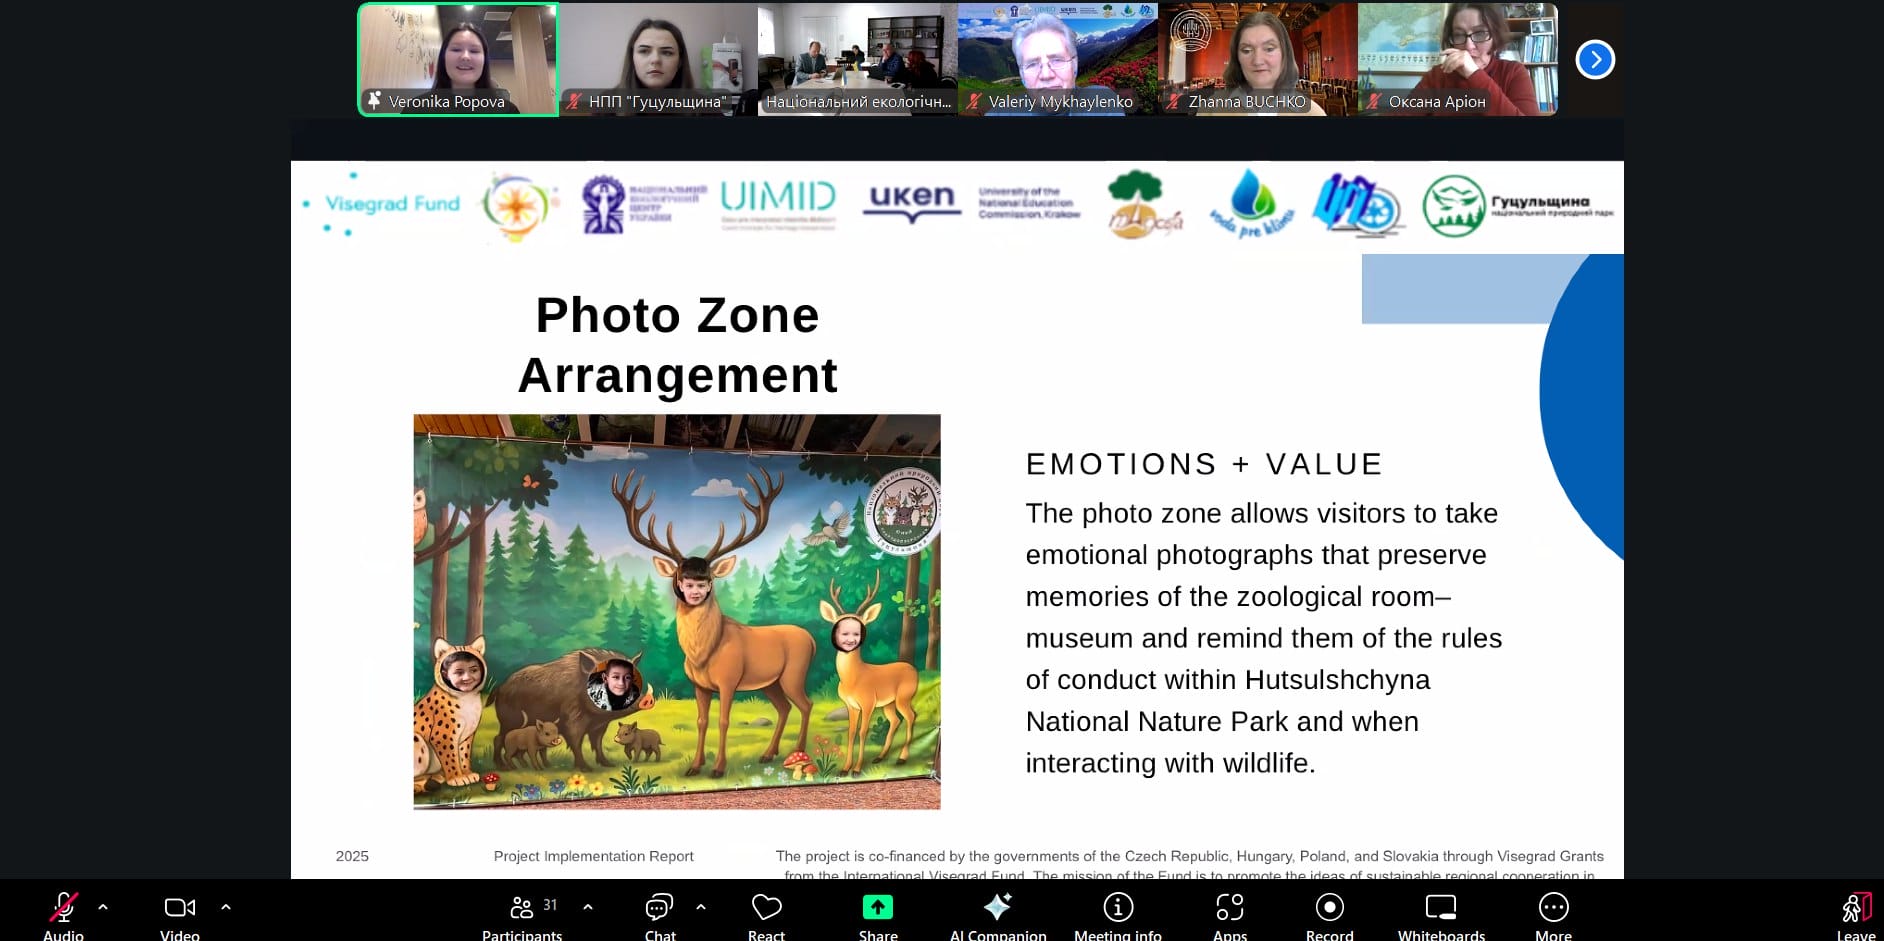Expand audio options chevron

coord(103,907)
